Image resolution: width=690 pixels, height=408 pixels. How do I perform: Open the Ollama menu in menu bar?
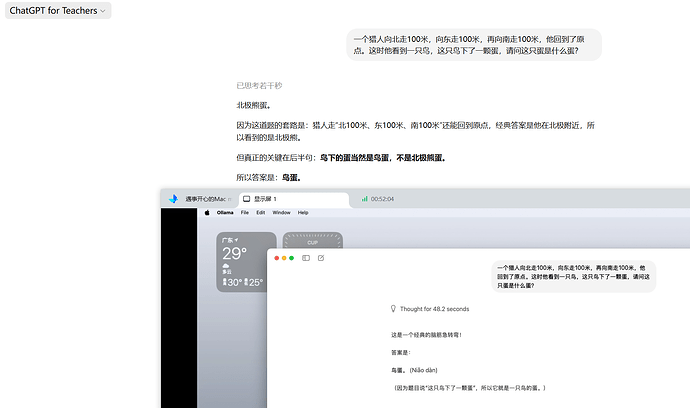tap(225, 213)
